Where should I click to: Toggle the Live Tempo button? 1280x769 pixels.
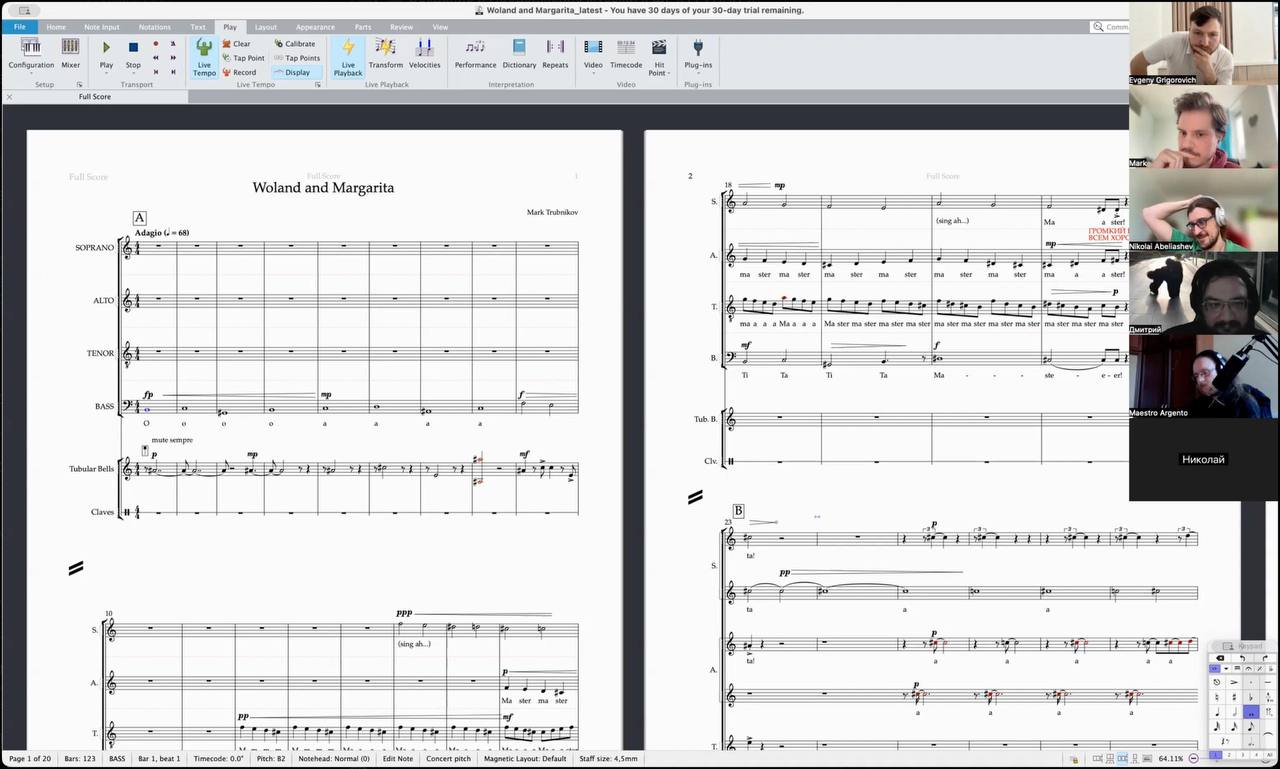(204, 56)
